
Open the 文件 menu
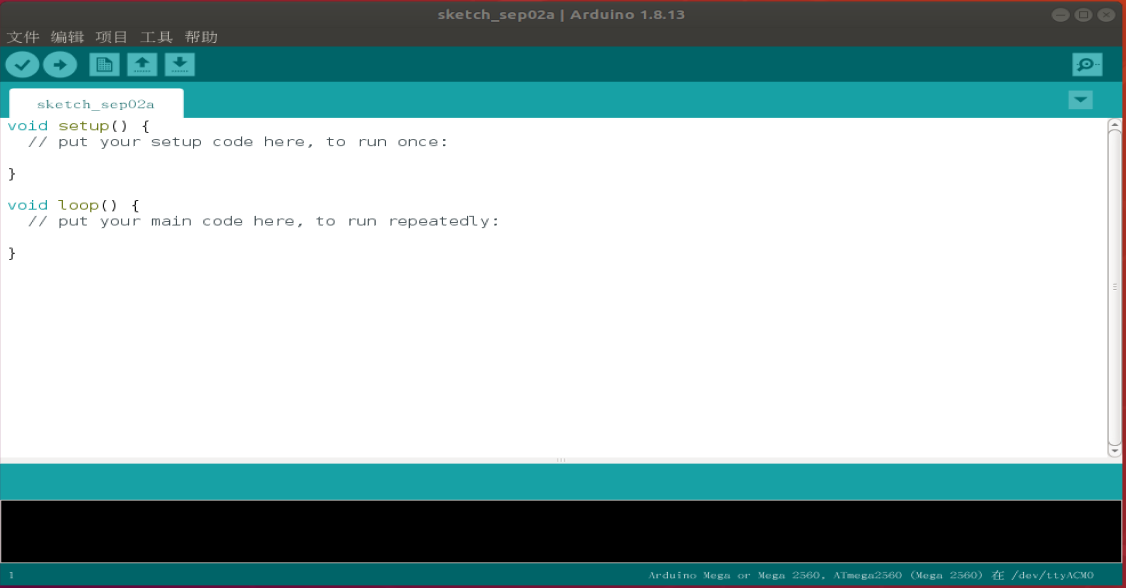point(23,37)
